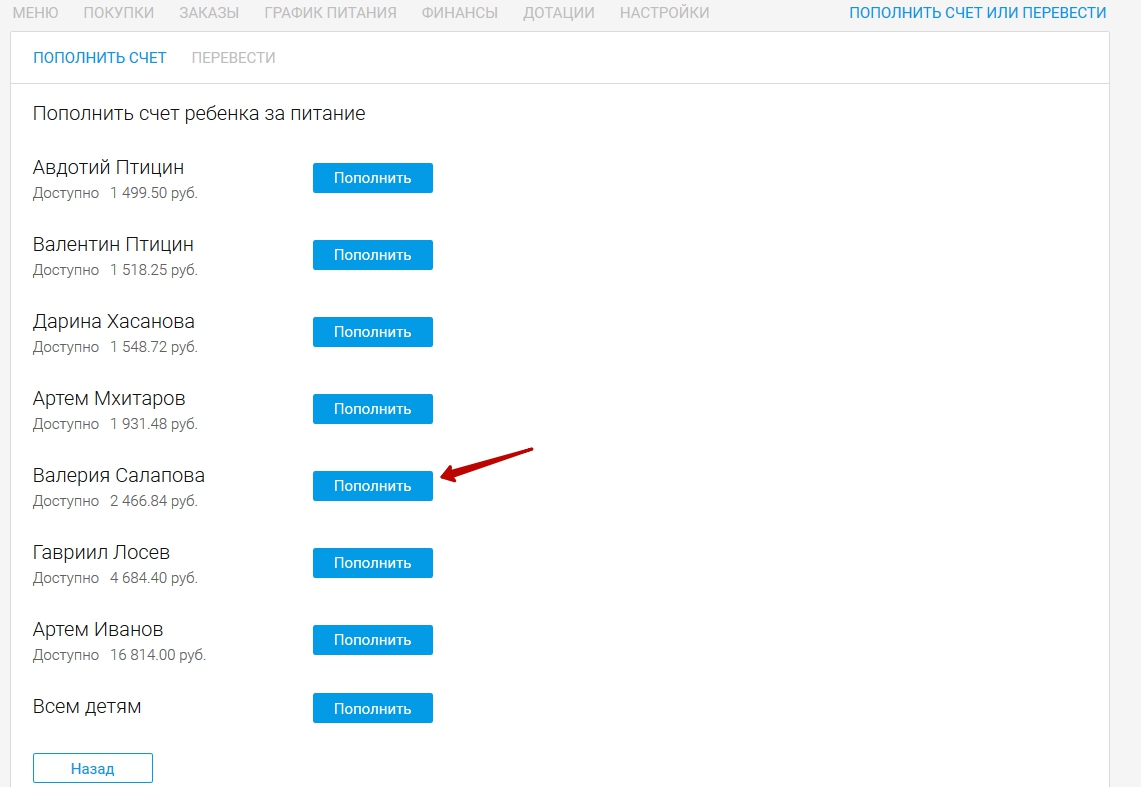Click the name Авдотий Птицин
Image resolution: width=1141 pixels, height=787 pixels.
pyautogui.click(x=108, y=167)
